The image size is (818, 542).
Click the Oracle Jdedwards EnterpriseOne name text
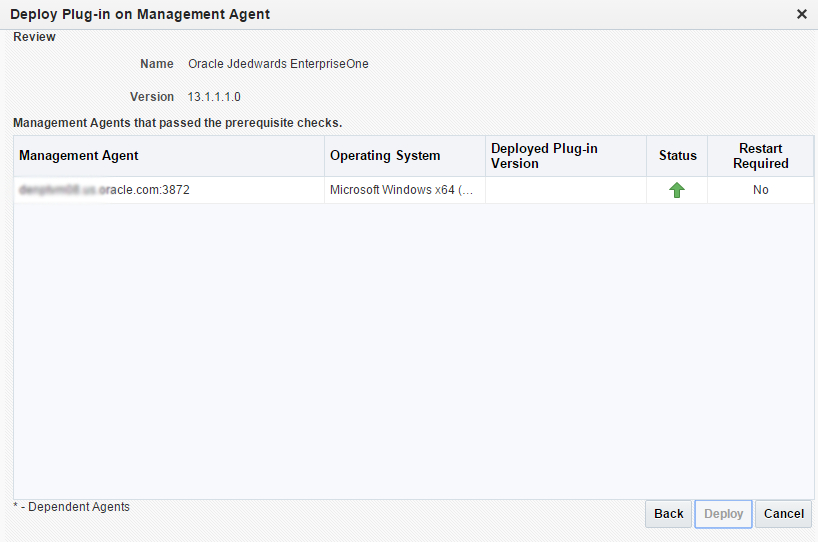[278, 64]
